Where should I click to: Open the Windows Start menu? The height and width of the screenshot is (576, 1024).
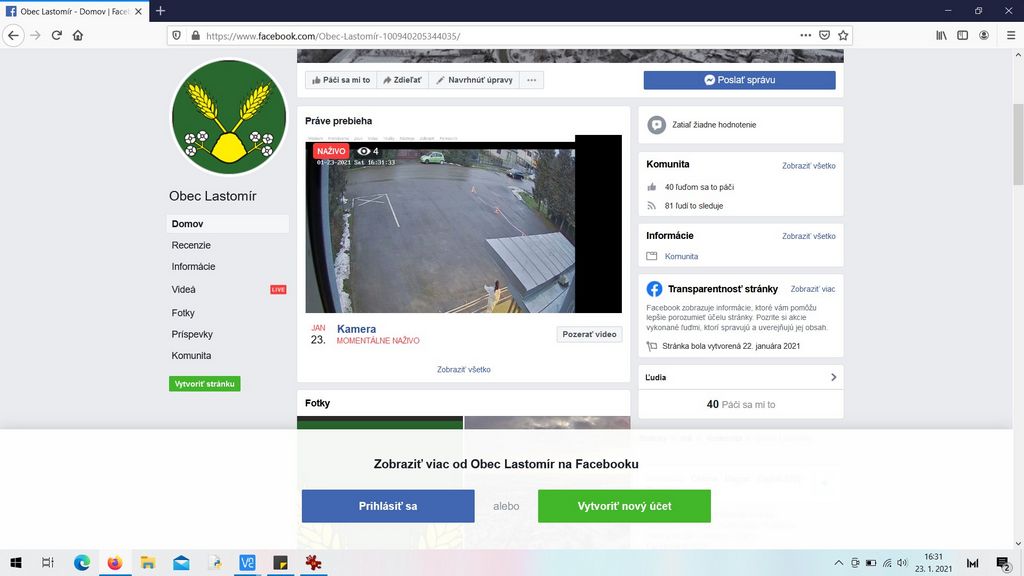coord(16,562)
